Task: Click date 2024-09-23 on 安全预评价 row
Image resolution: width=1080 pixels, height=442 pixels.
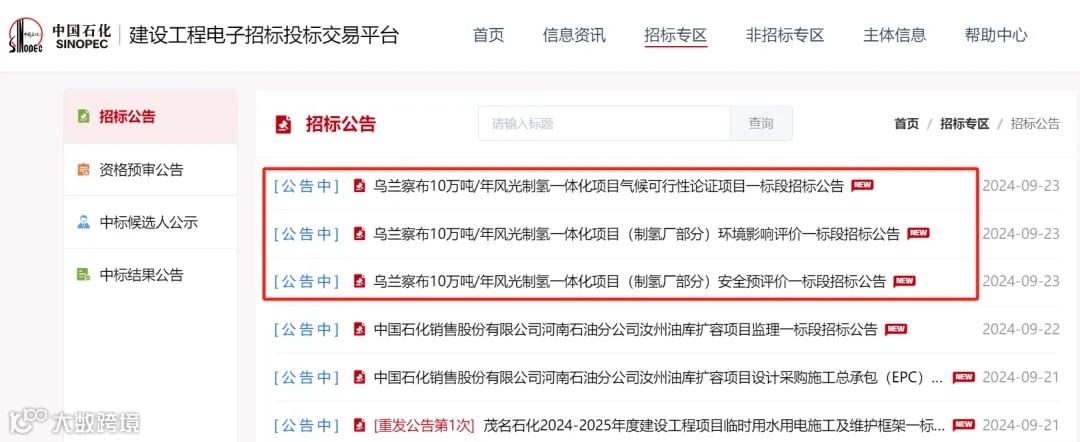Action: [1021, 282]
